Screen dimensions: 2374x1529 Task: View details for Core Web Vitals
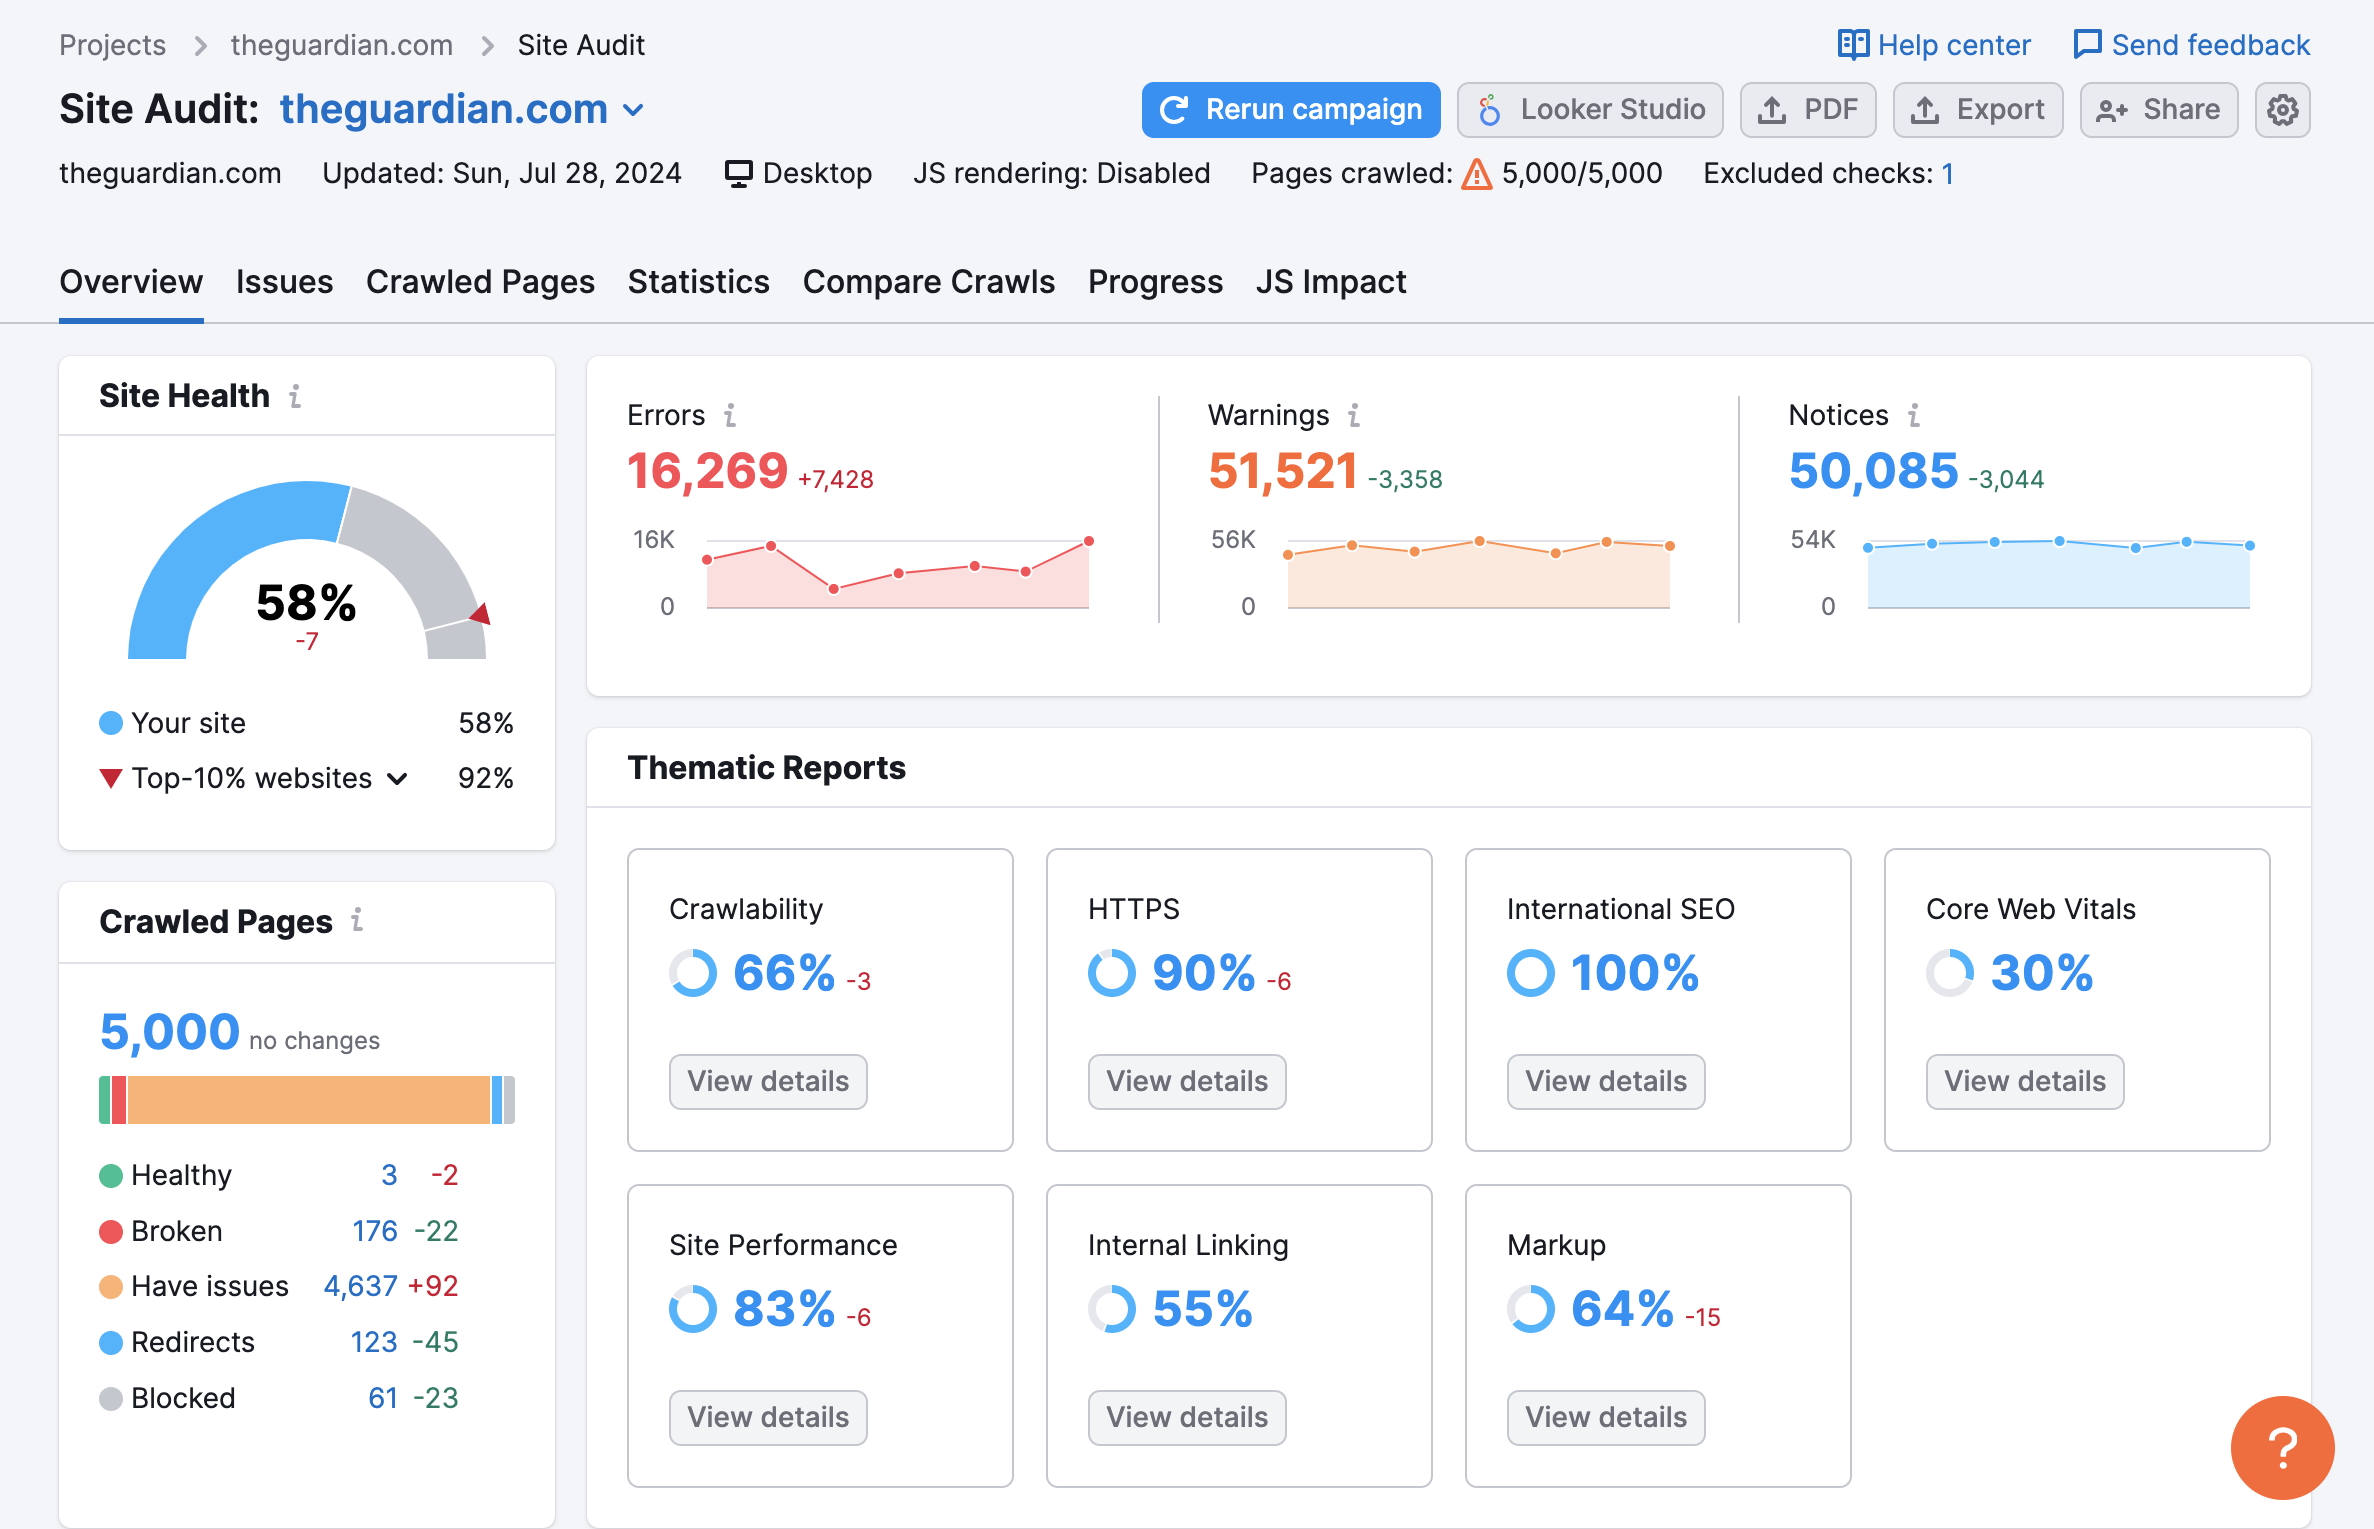pos(2024,1081)
